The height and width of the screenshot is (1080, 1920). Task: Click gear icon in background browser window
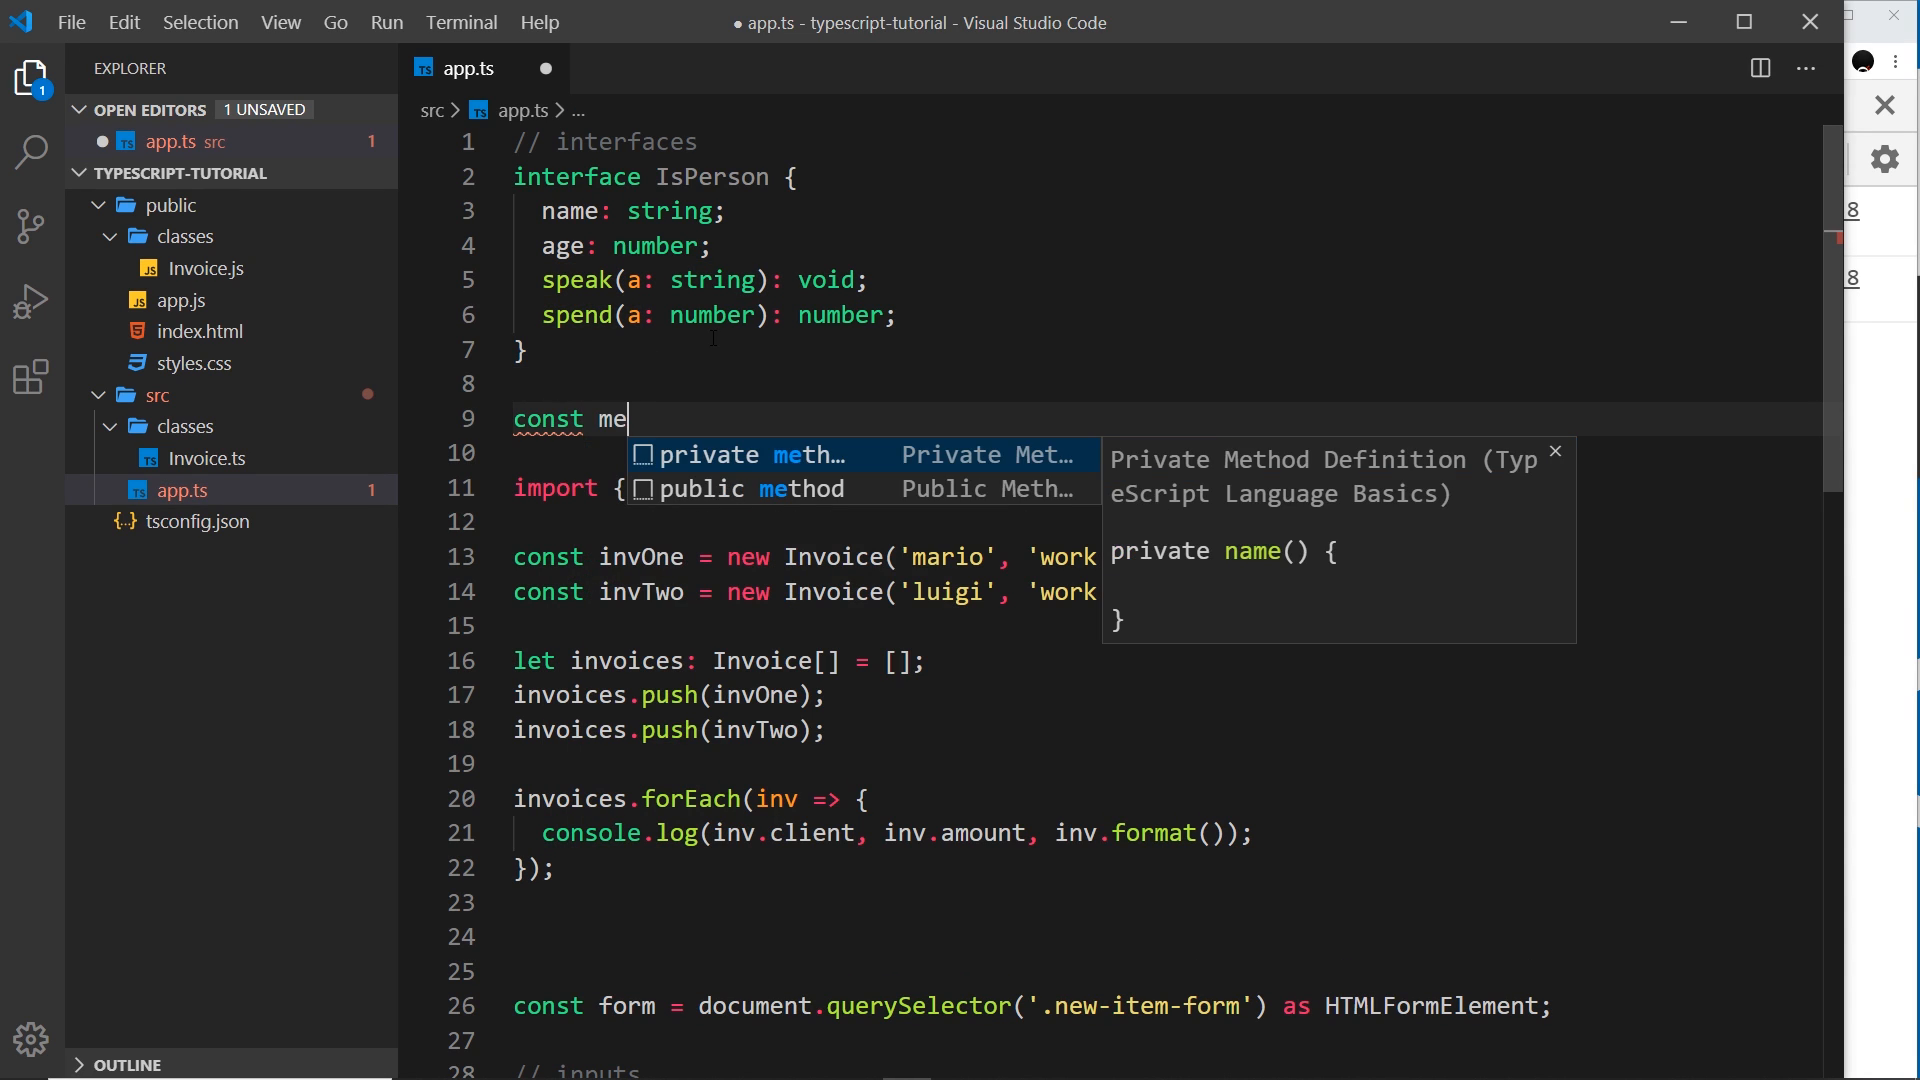[1885, 159]
